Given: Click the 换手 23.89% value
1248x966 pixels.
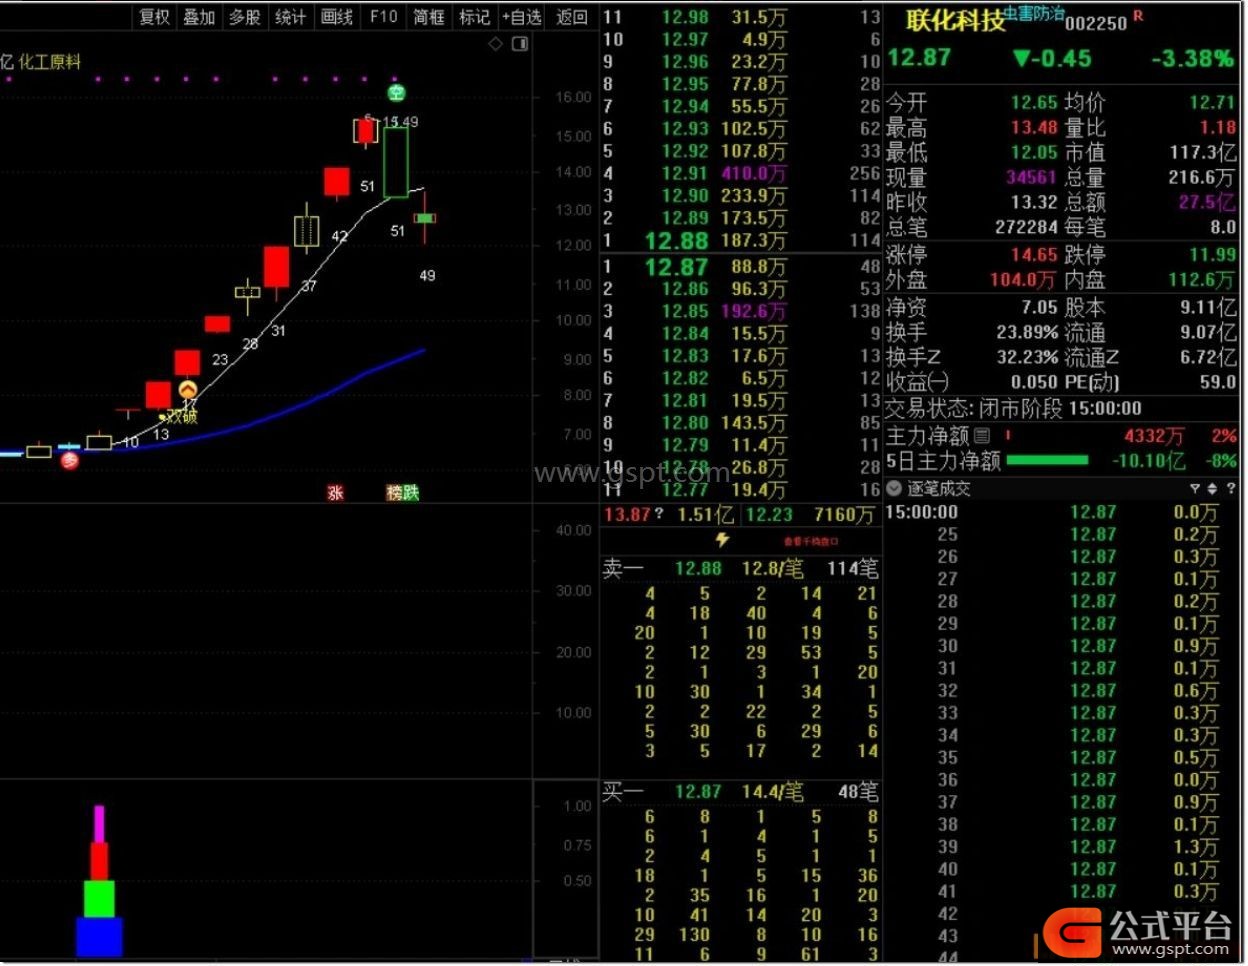Looking at the screenshot, I should [1026, 332].
